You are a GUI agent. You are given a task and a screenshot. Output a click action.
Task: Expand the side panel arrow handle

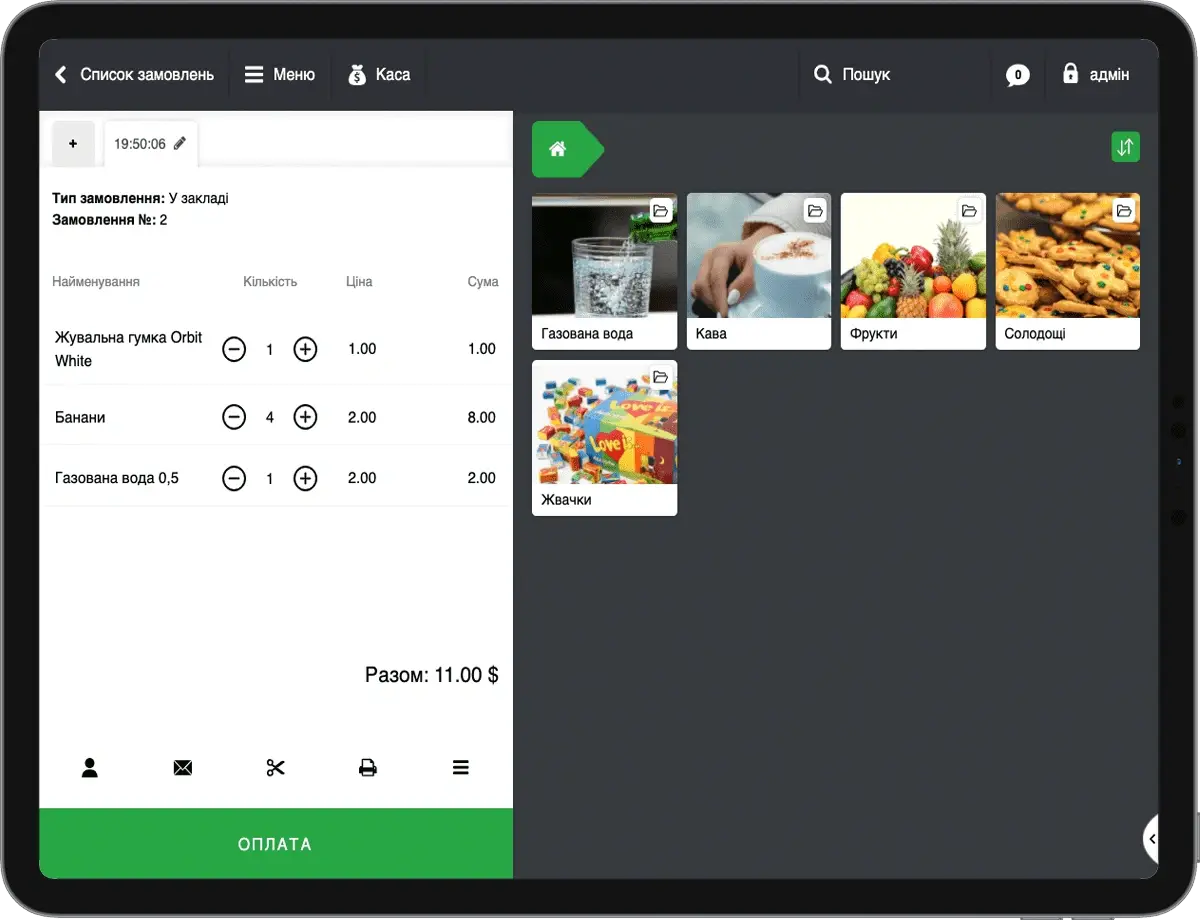(1151, 839)
